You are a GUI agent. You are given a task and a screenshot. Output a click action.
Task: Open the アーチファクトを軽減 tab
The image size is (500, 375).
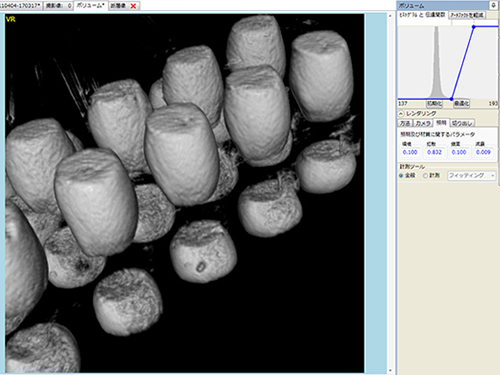[x=467, y=15]
